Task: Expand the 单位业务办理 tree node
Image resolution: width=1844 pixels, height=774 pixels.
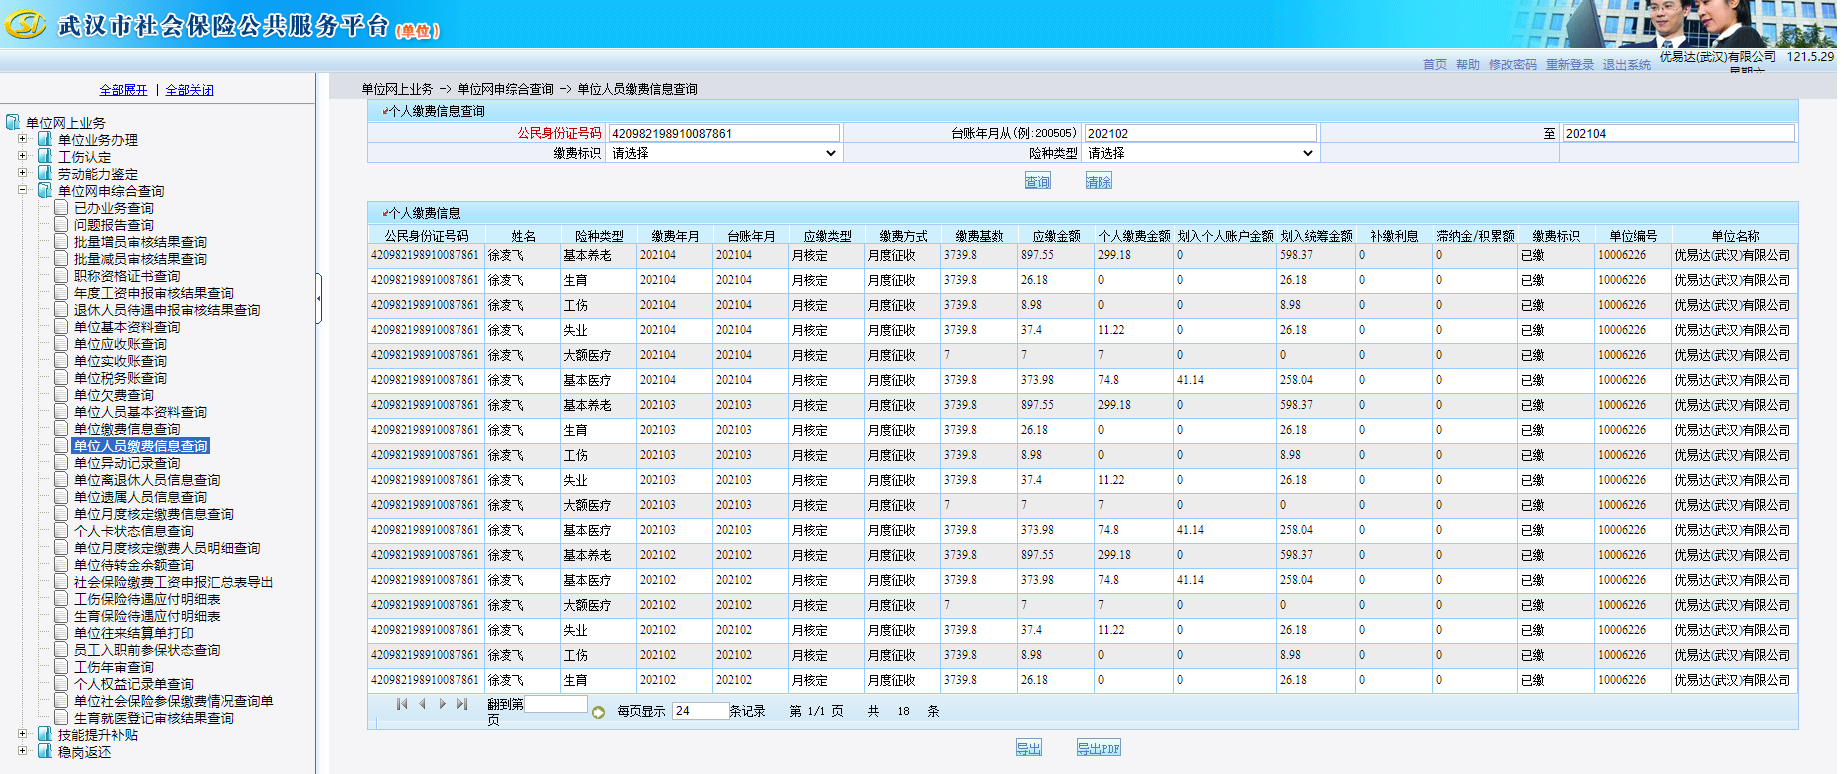Action: click(22, 139)
